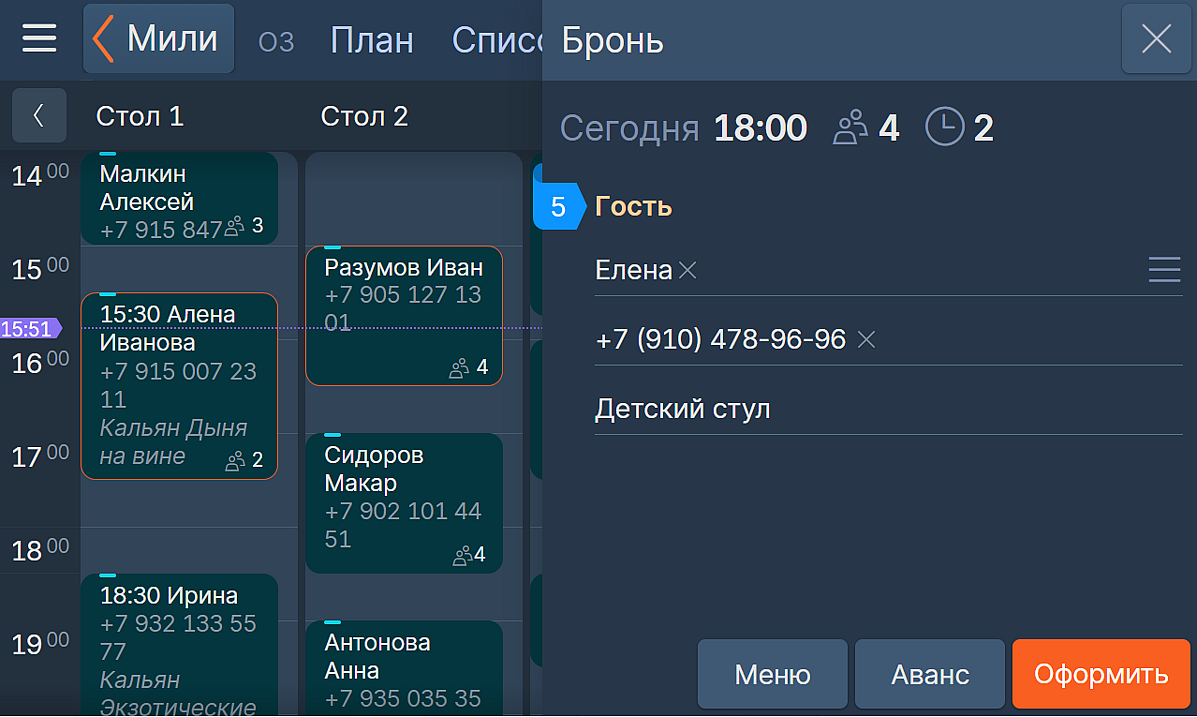Close the Бронь panel
The width and height of the screenshot is (1197, 717).
(1156, 39)
